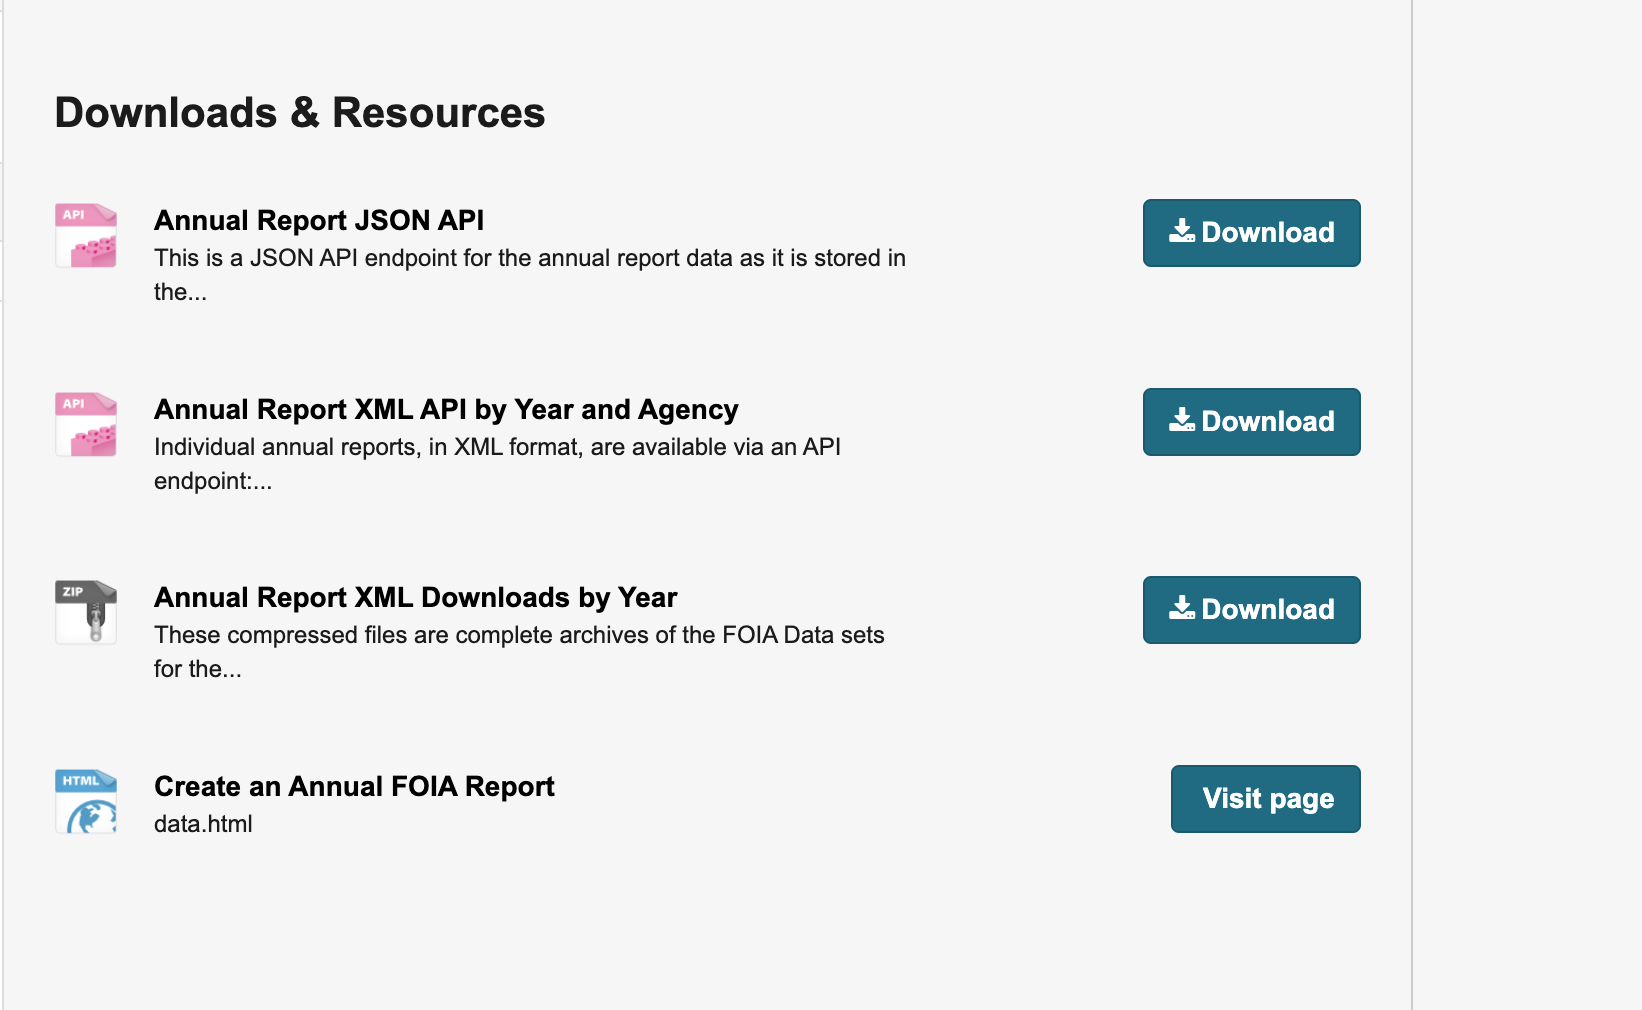
Task: Open Annual Report XML API by Year and Agency title
Action: pos(446,409)
